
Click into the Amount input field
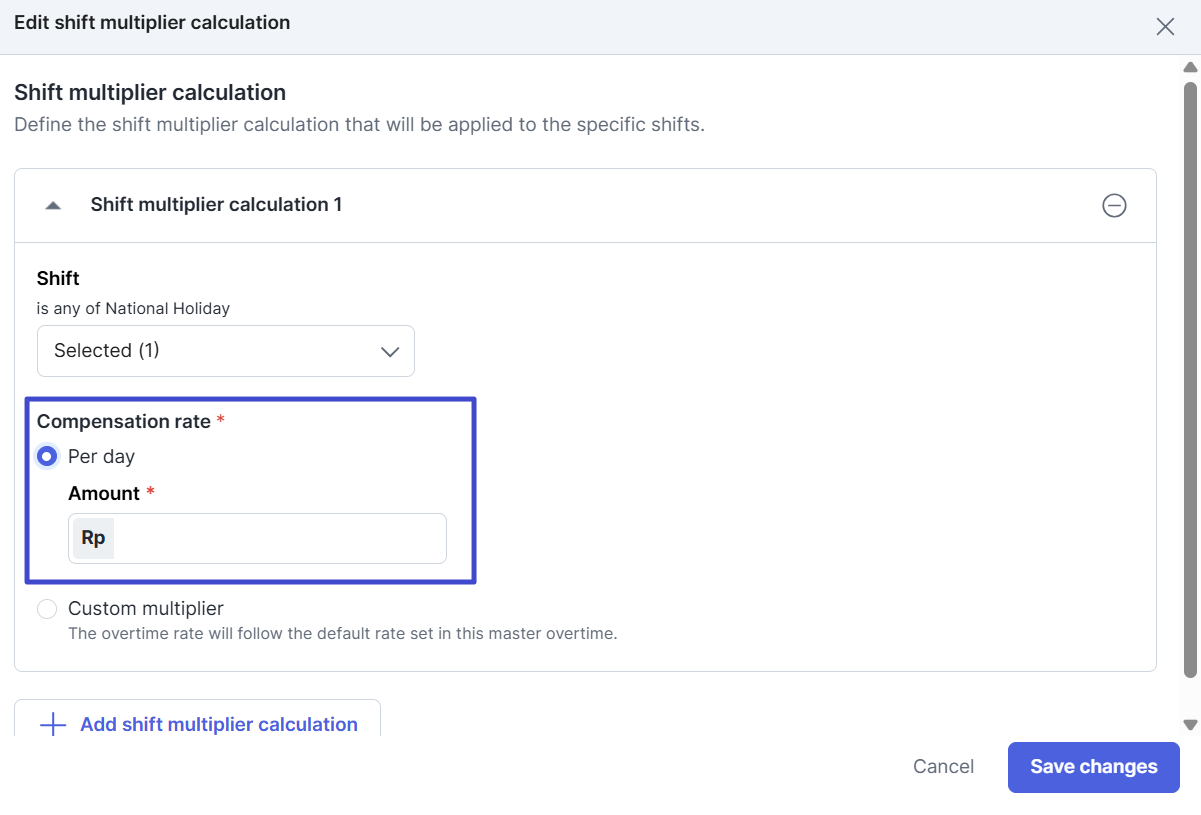(x=278, y=539)
